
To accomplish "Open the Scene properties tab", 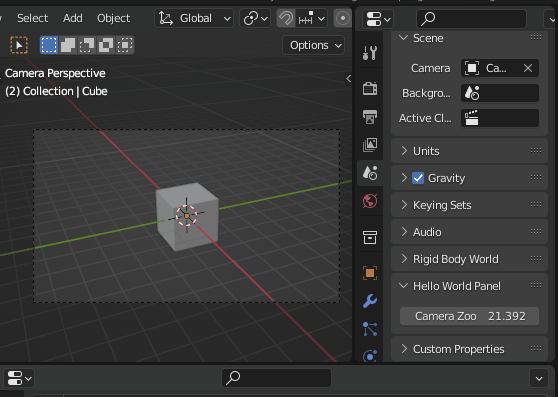I will 370,173.
